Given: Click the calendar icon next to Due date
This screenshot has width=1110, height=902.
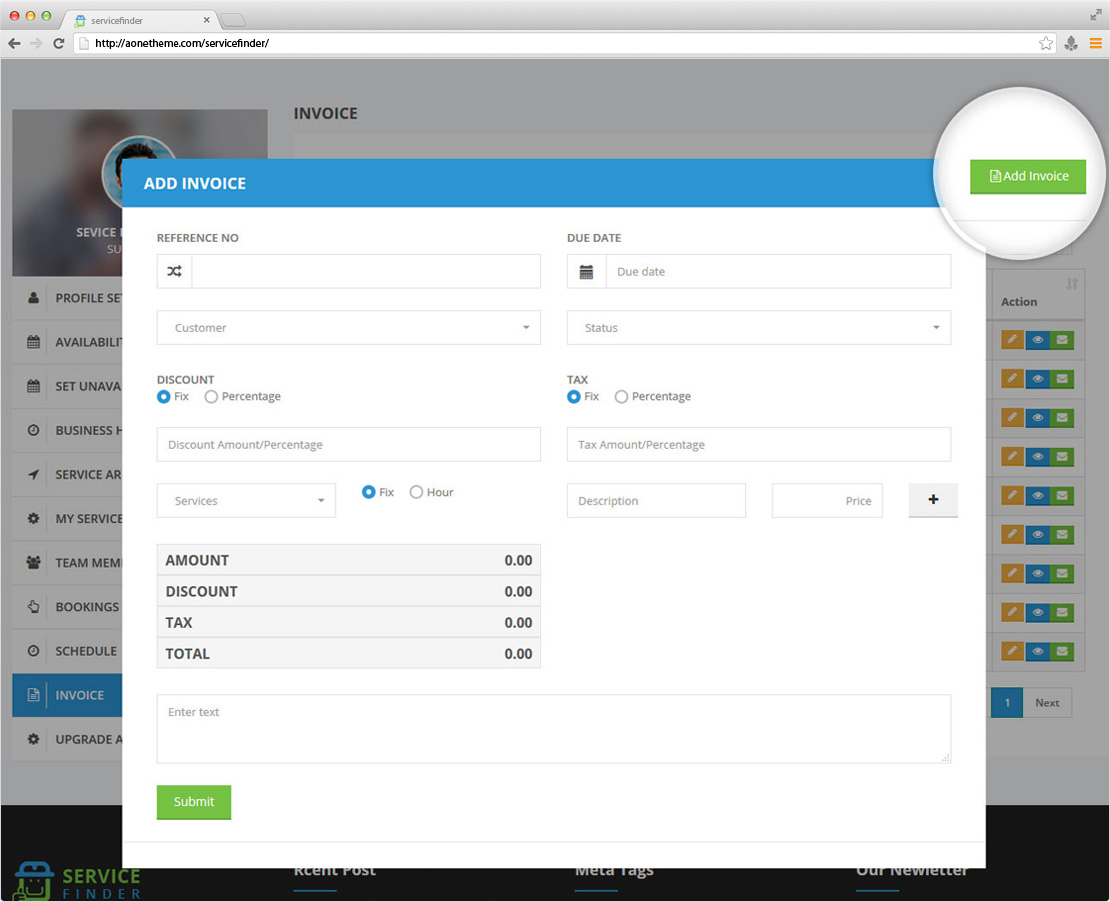Looking at the screenshot, I should coord(587,272).
